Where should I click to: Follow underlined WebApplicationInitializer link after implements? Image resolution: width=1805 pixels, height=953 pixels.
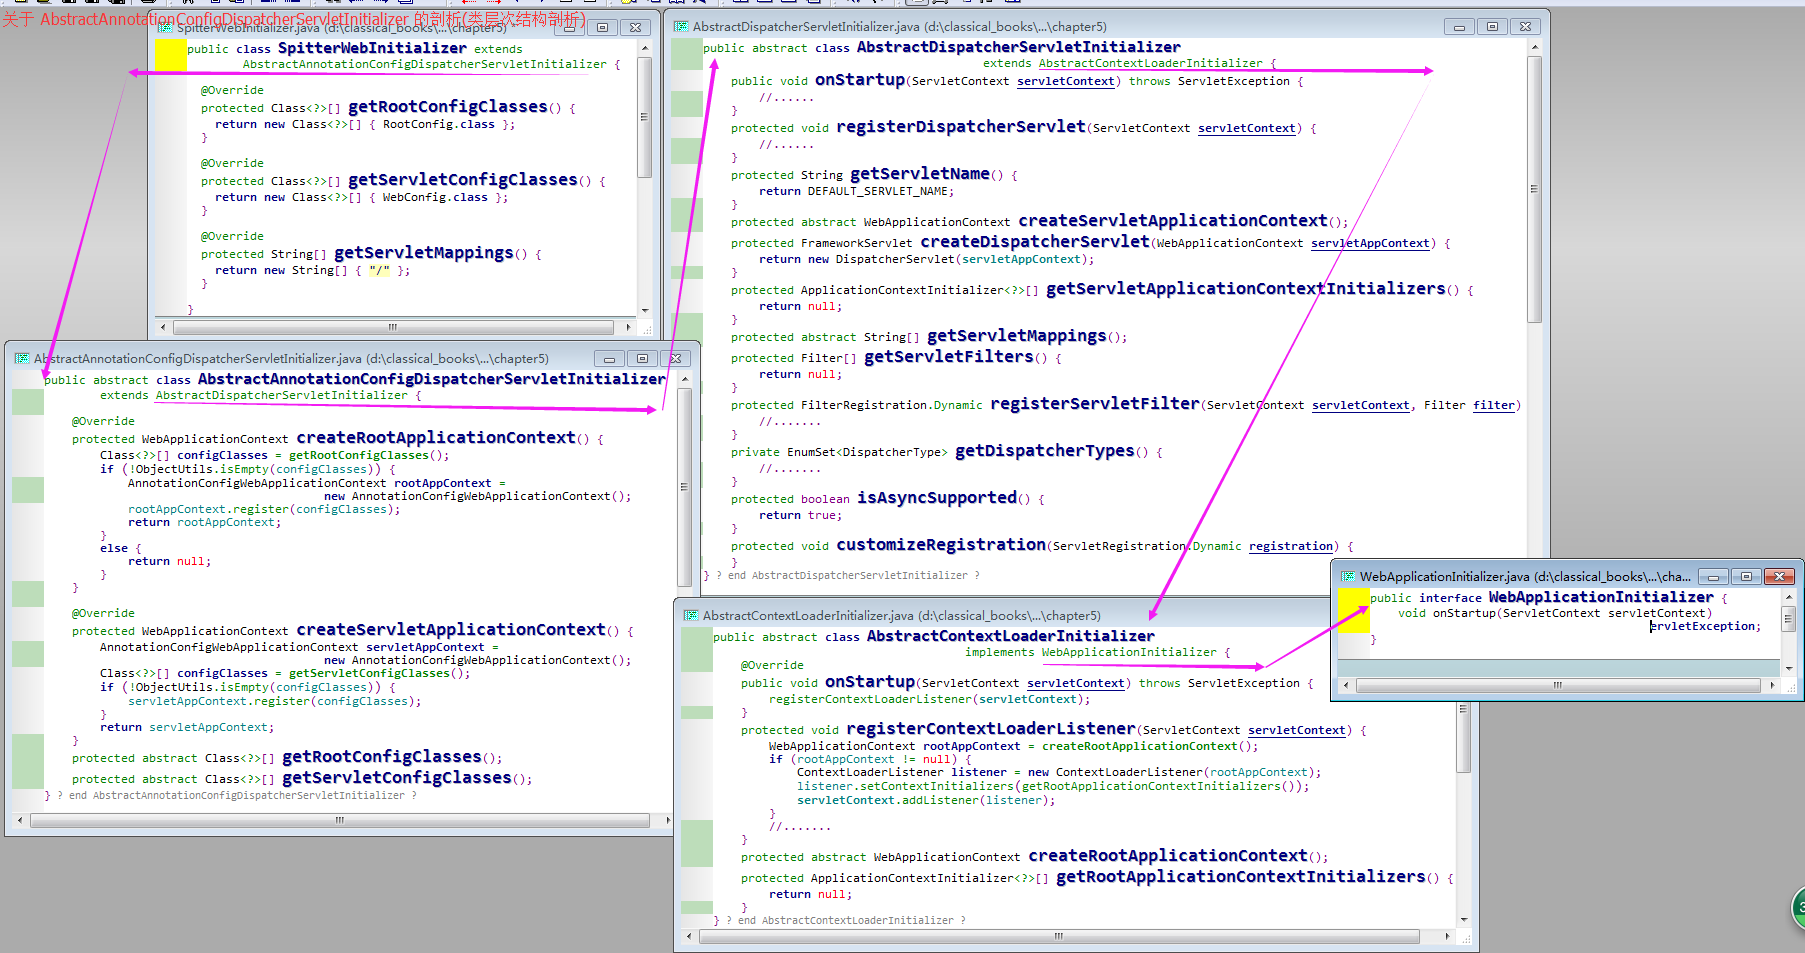coord(1129,652)
